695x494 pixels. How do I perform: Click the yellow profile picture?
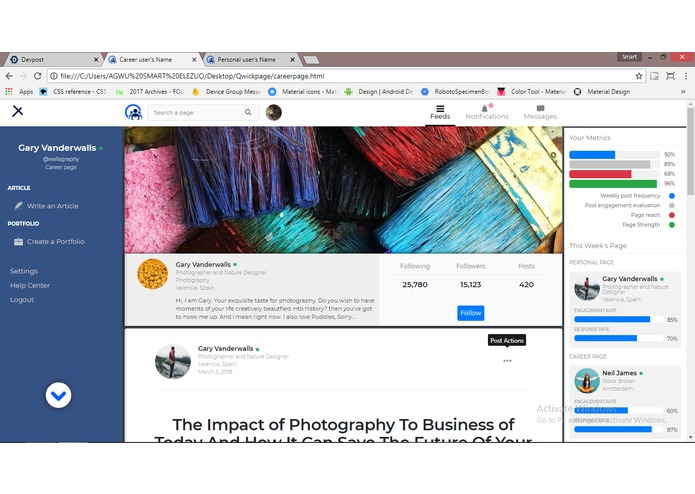point(152,274)
